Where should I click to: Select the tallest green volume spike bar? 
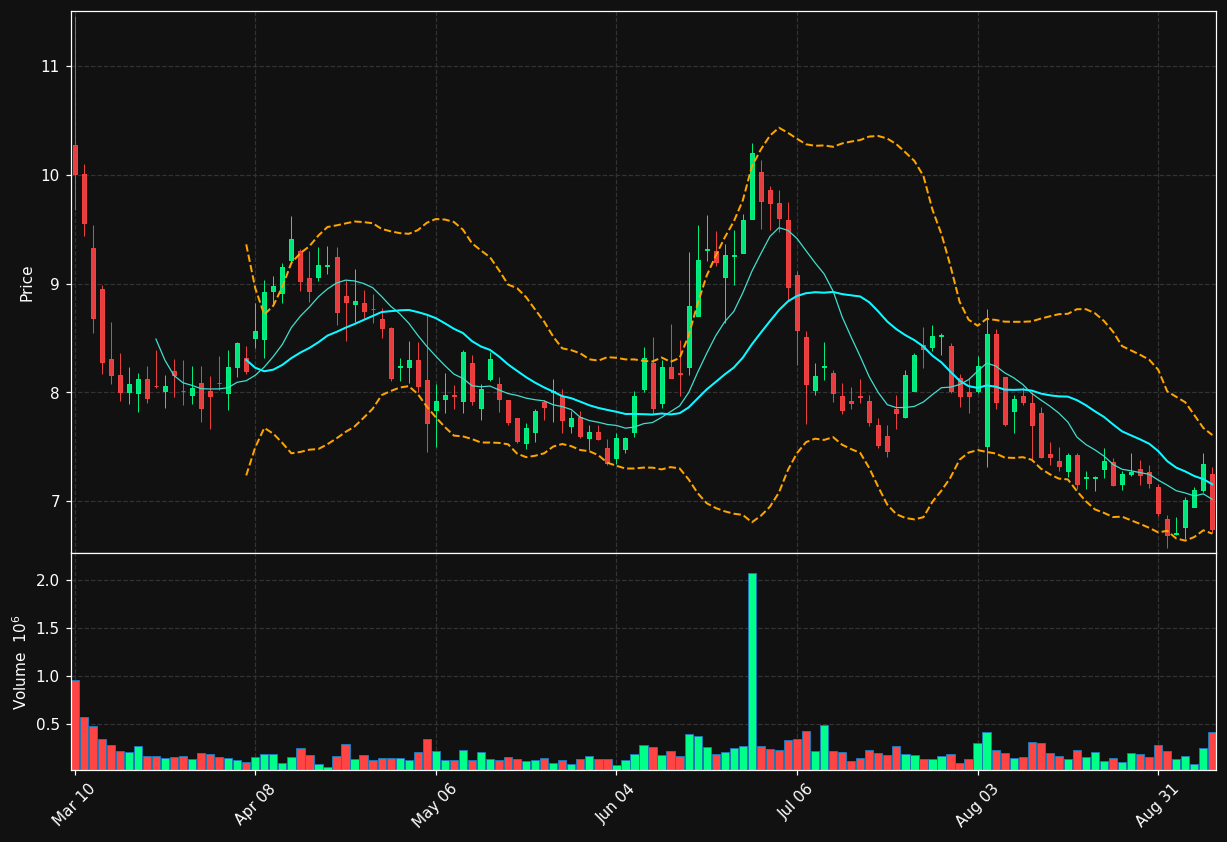tap(752, 671)
